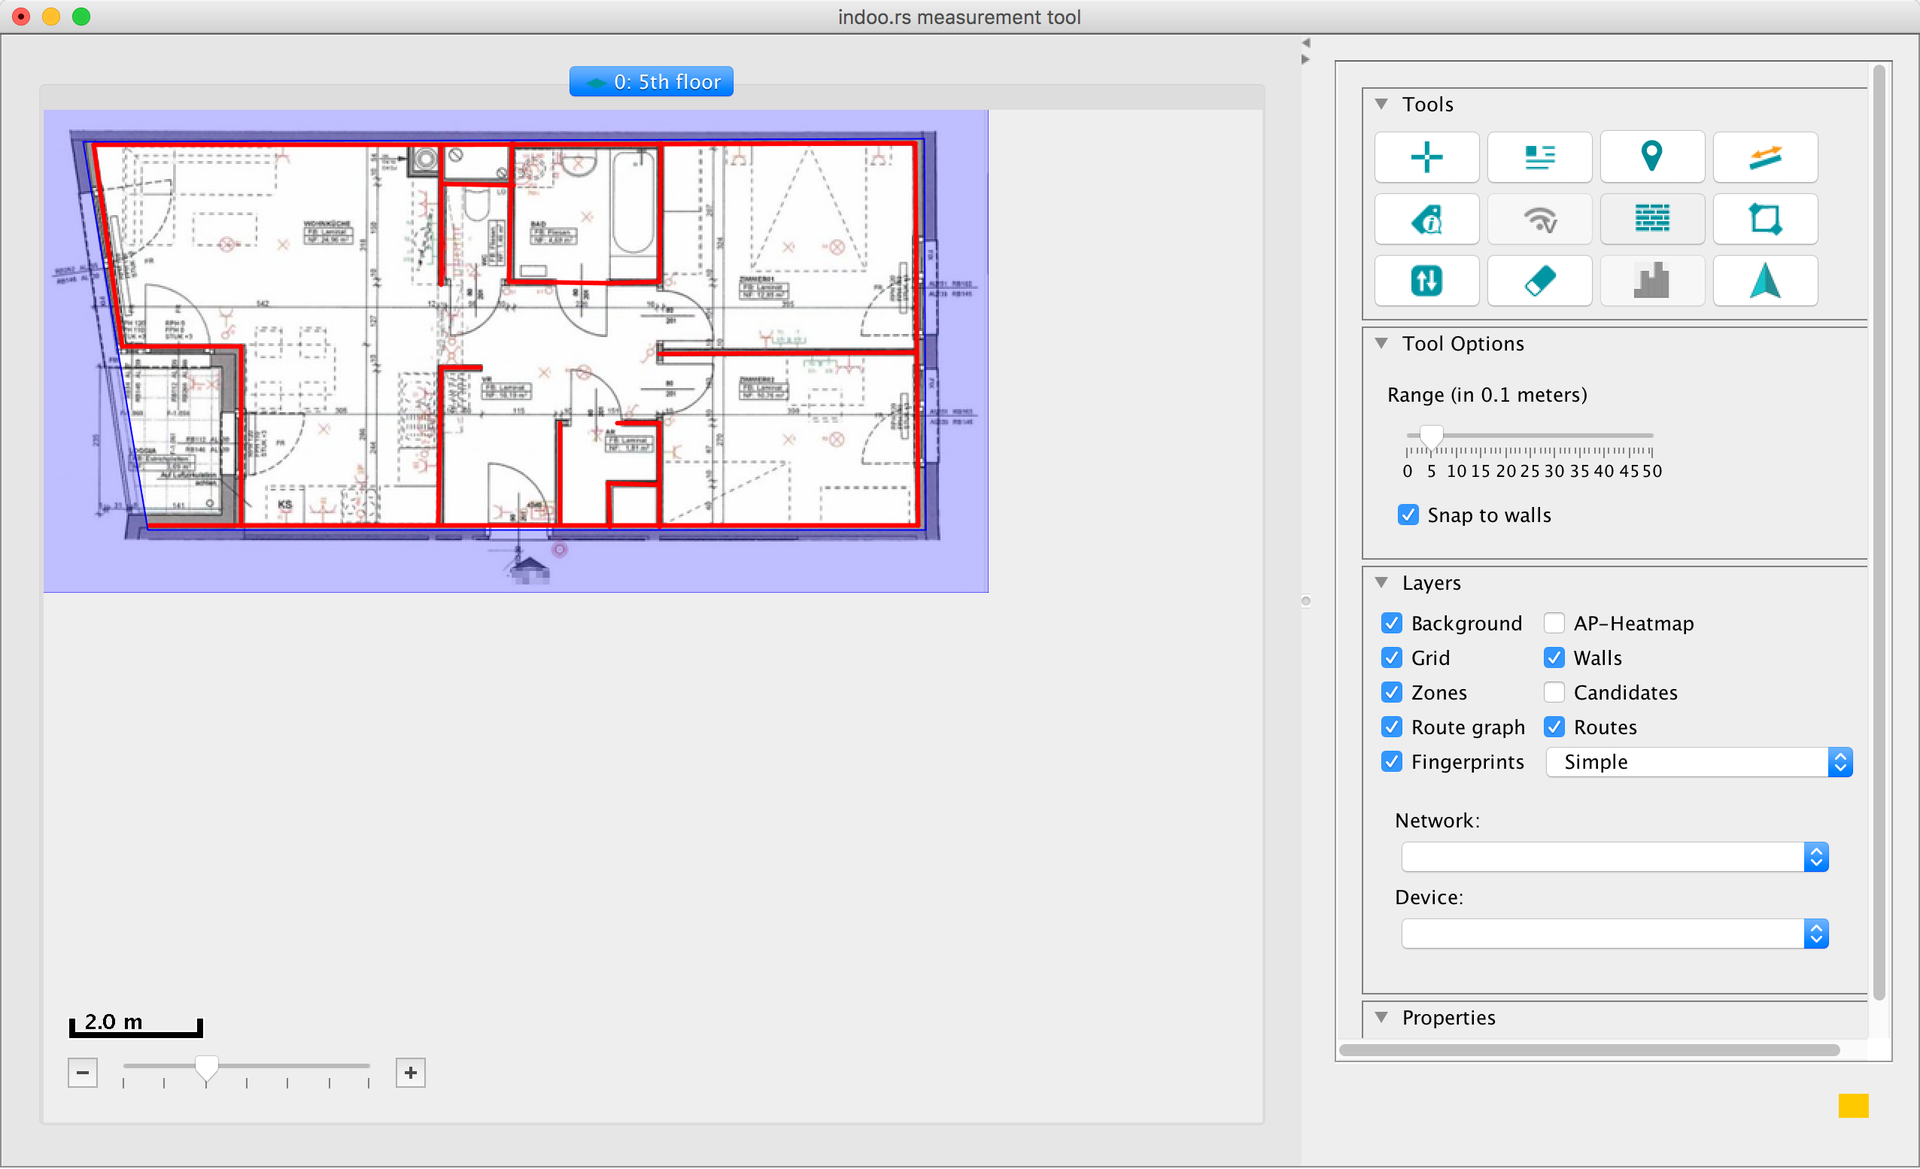Disable Snap to walls checkbox

[1408, 515]
